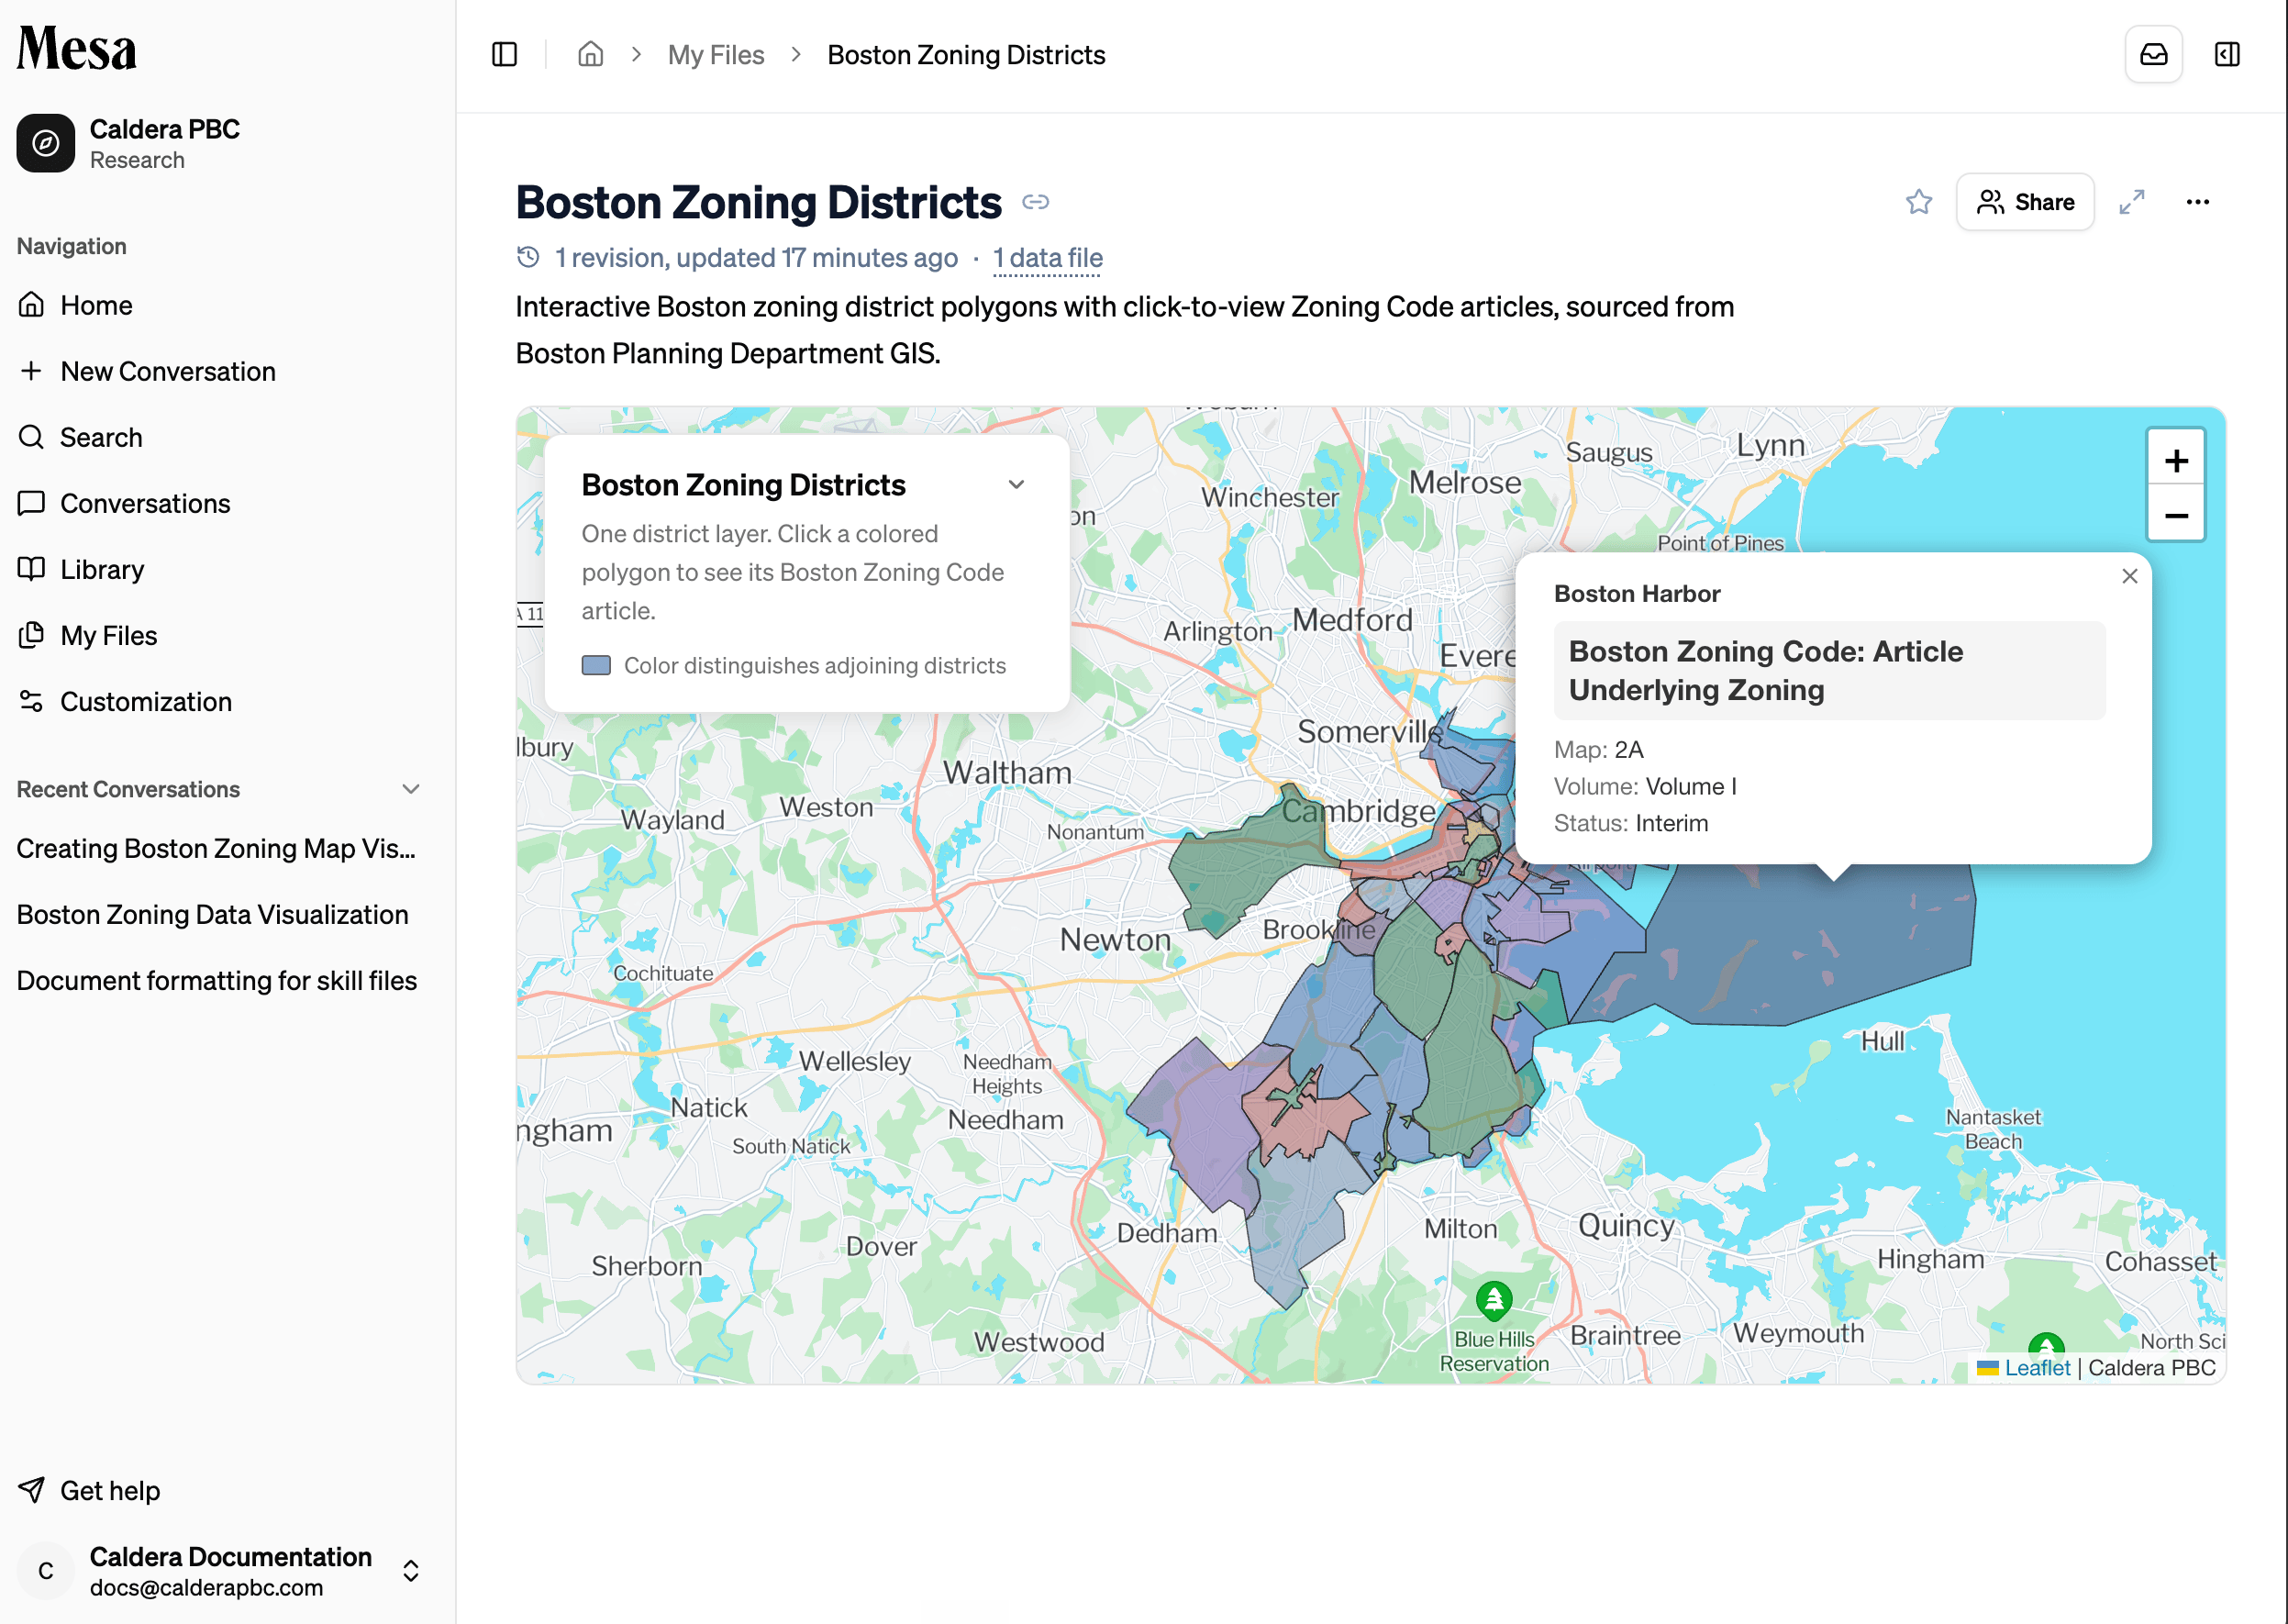Open the 1 data file link
The image size is (2288, 1624).
pos(1047,258)
